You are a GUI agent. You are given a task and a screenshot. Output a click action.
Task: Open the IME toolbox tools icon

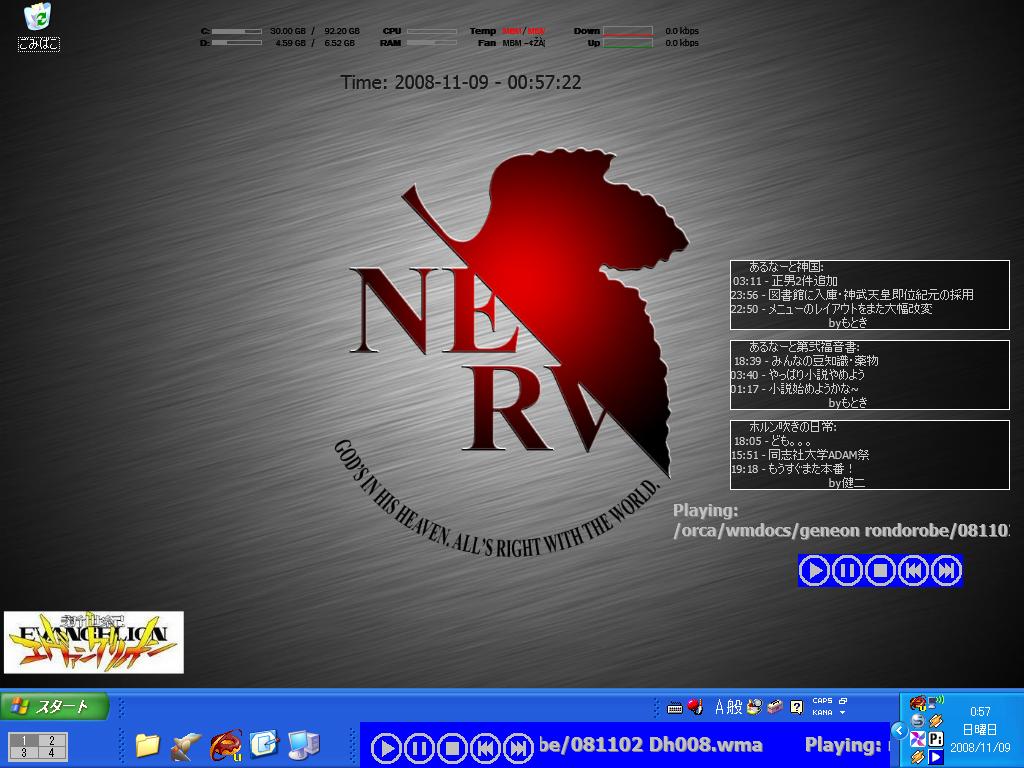(x=775, y=707)
